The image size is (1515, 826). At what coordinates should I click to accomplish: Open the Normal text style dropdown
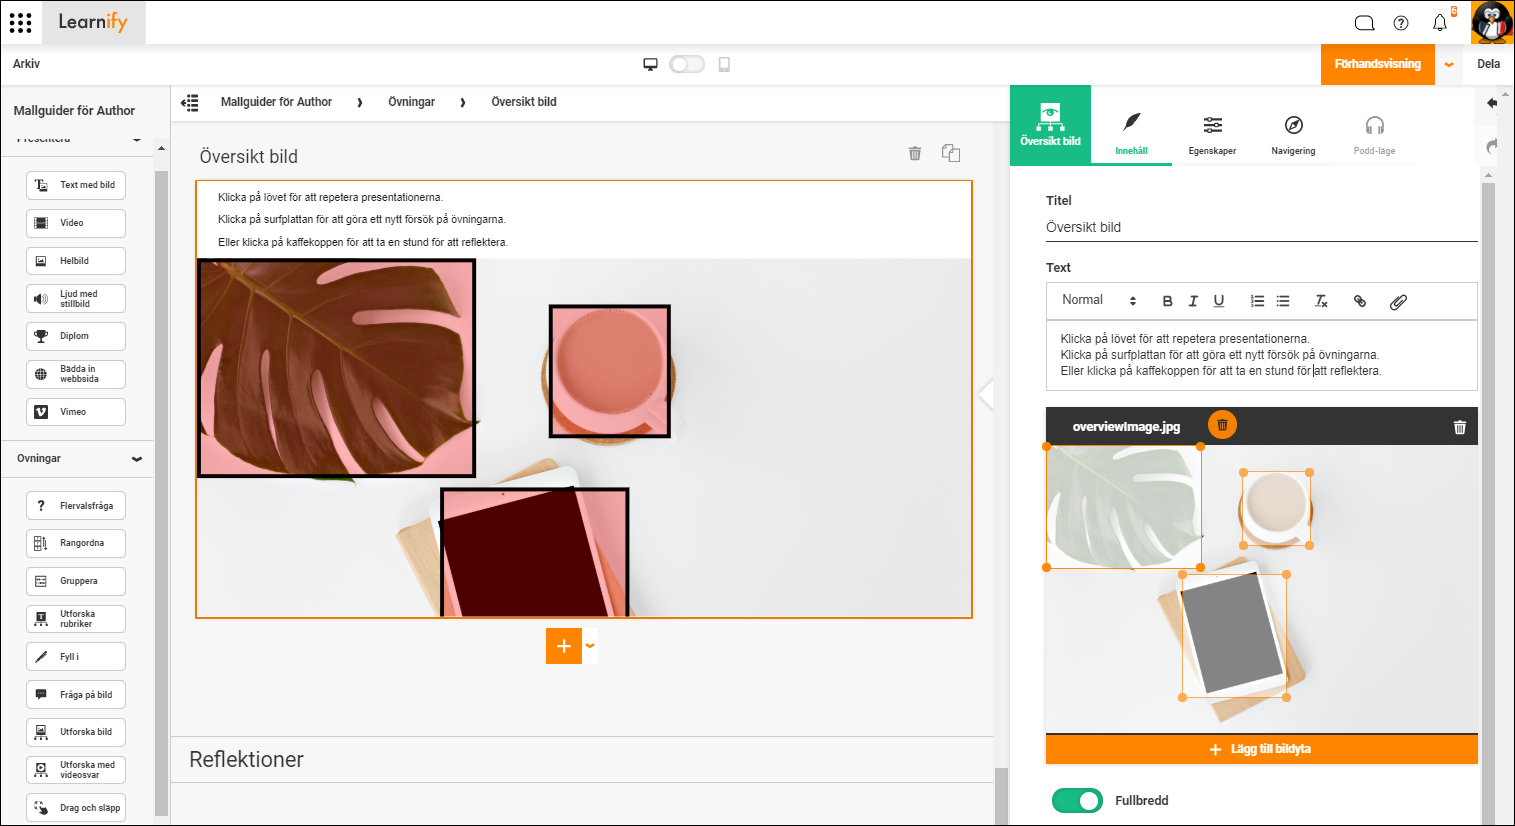click(1099, 300)
